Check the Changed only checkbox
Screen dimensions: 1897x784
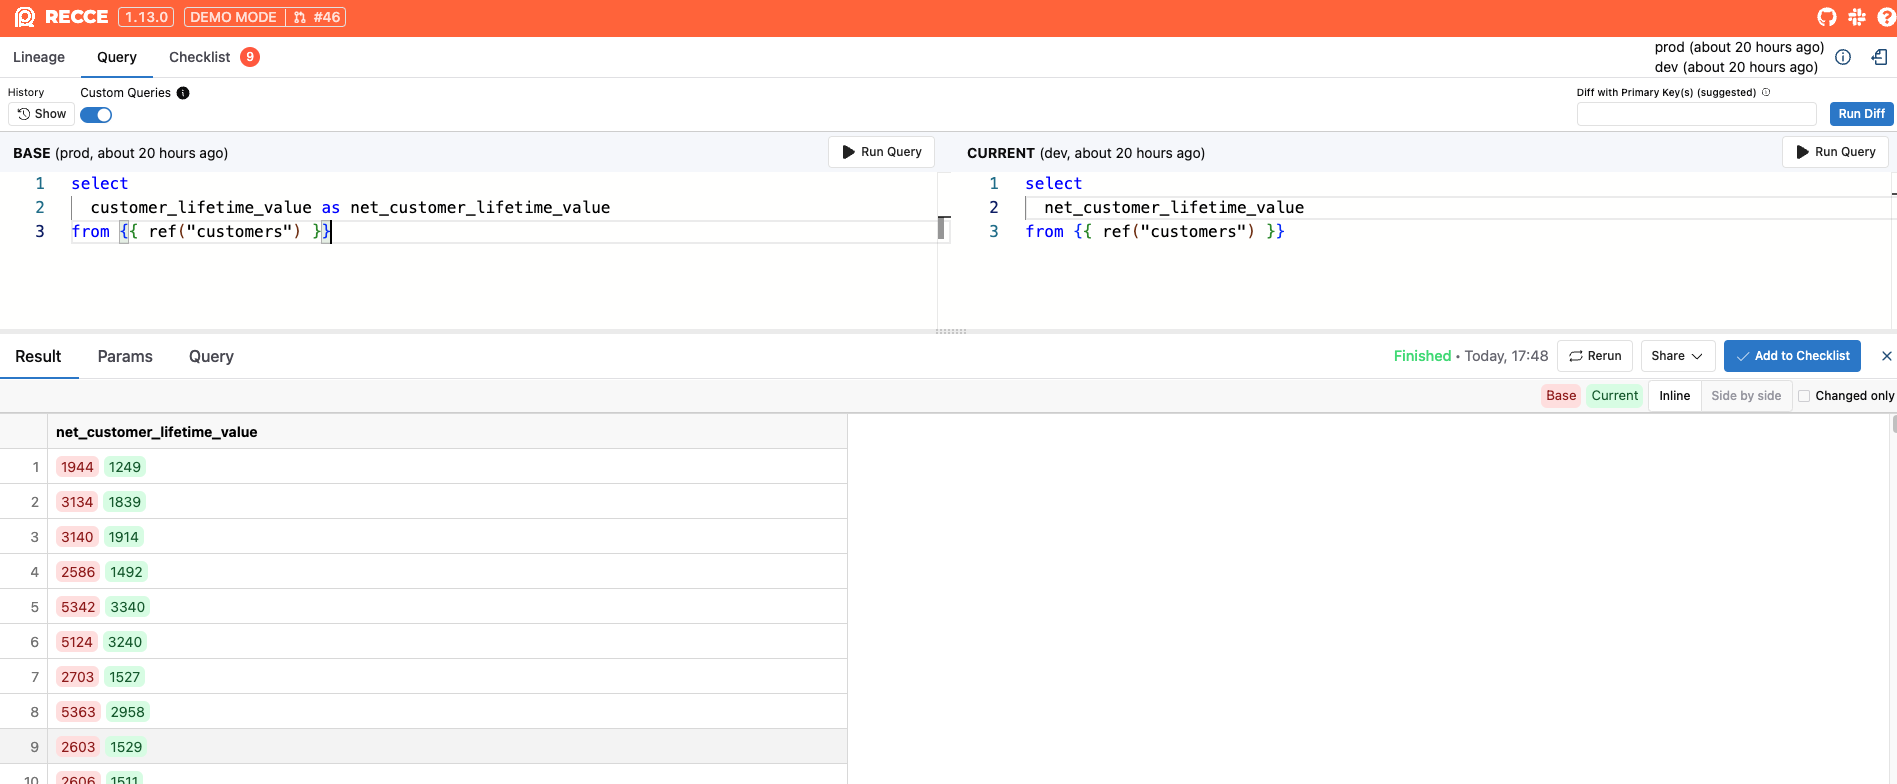[x=1804, y=396]
